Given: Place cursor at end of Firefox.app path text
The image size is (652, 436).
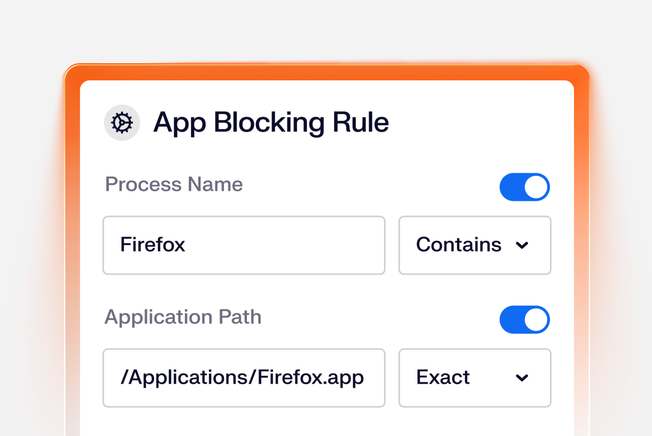Looking at the screenshot, I should click(365, 378).
